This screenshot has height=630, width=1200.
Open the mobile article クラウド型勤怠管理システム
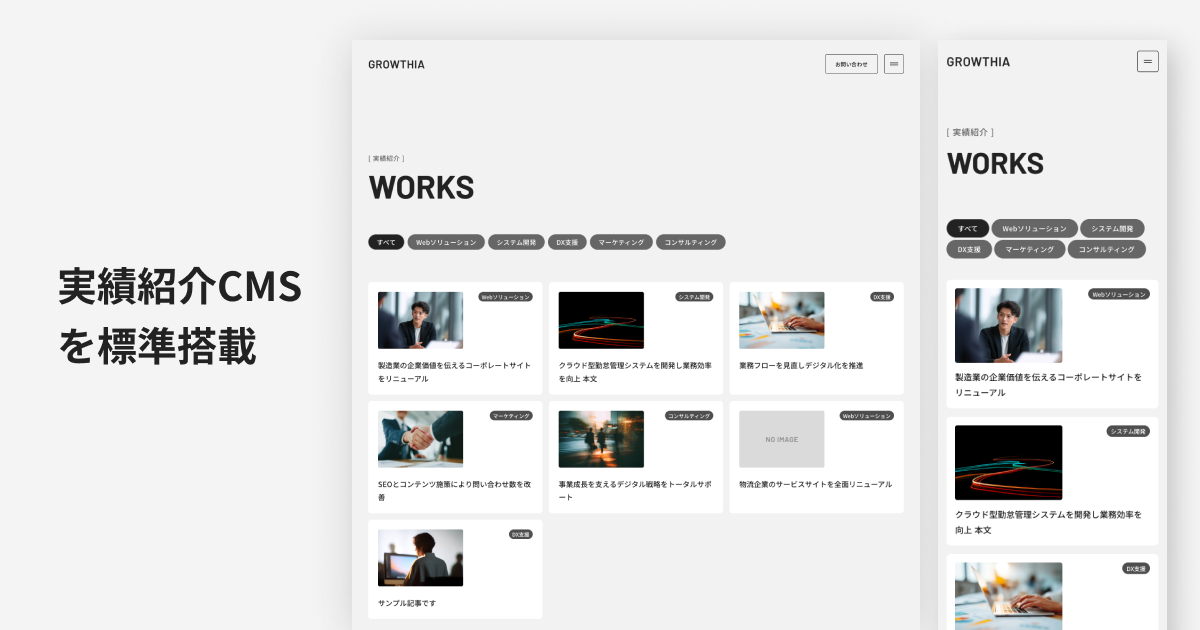[x=1048, y=522]
